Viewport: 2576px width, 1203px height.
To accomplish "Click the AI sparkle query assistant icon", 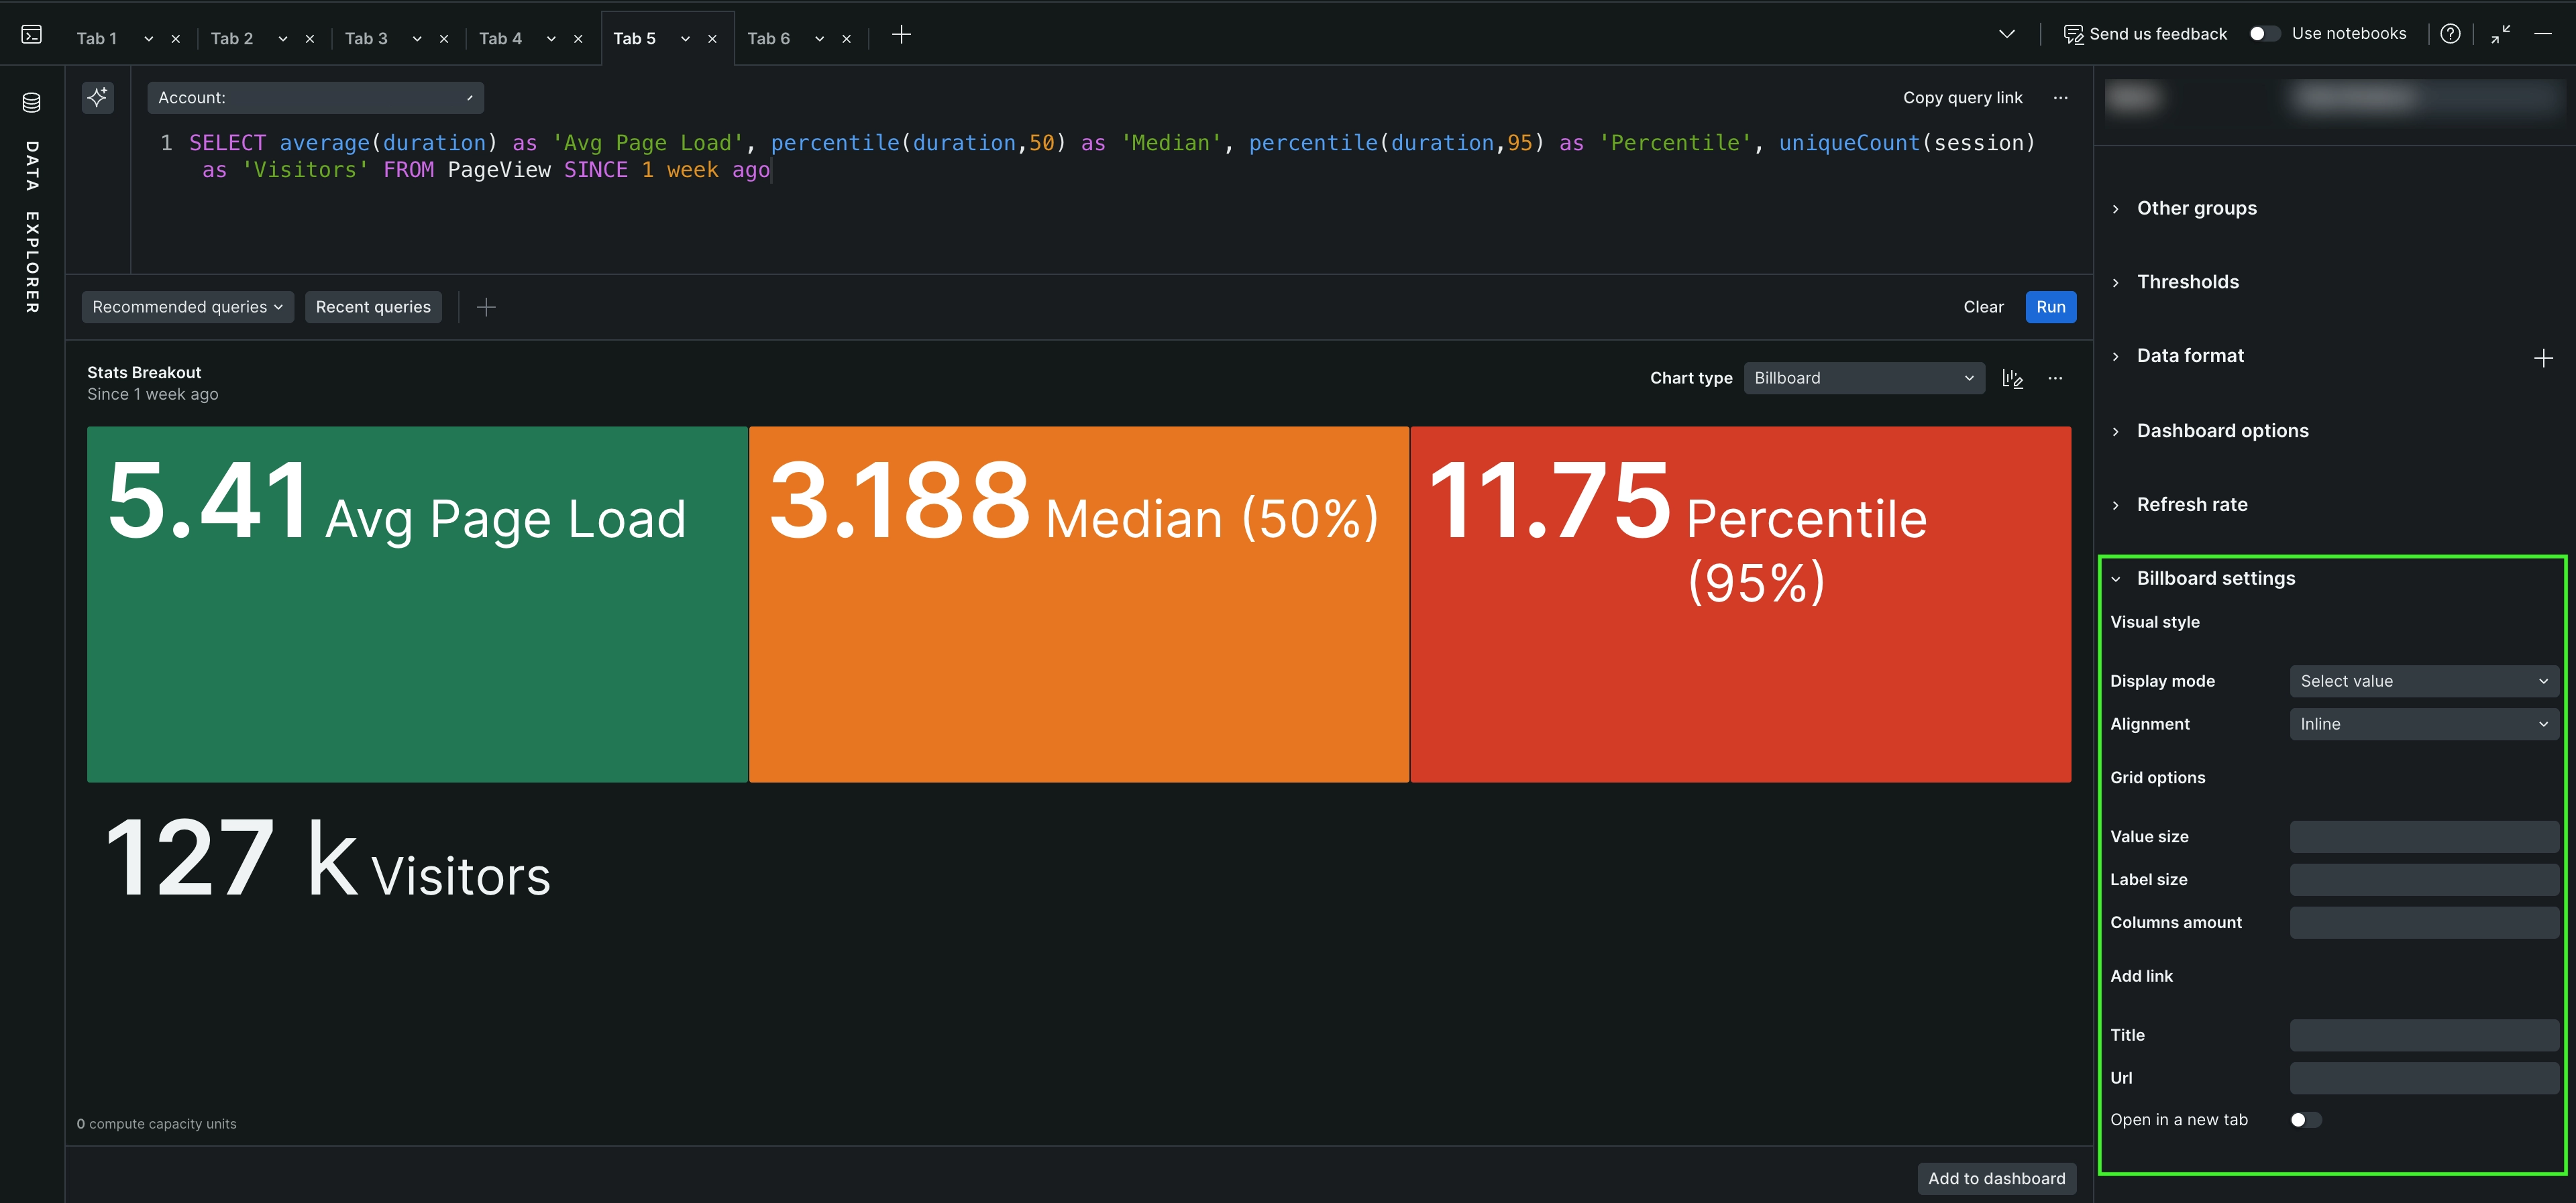I will tap(97, 97).
